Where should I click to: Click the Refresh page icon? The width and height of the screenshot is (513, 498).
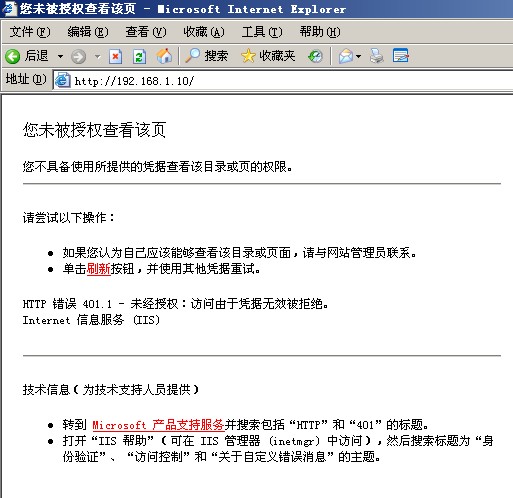pyautogui.click(x=139, y=56)
